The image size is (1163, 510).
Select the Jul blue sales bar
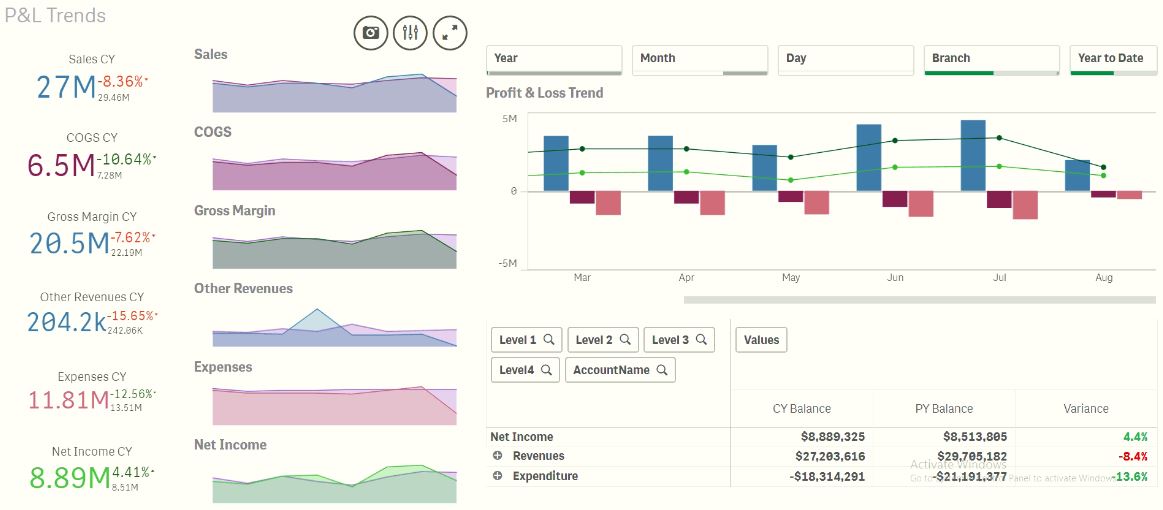[x=973, y=156]
